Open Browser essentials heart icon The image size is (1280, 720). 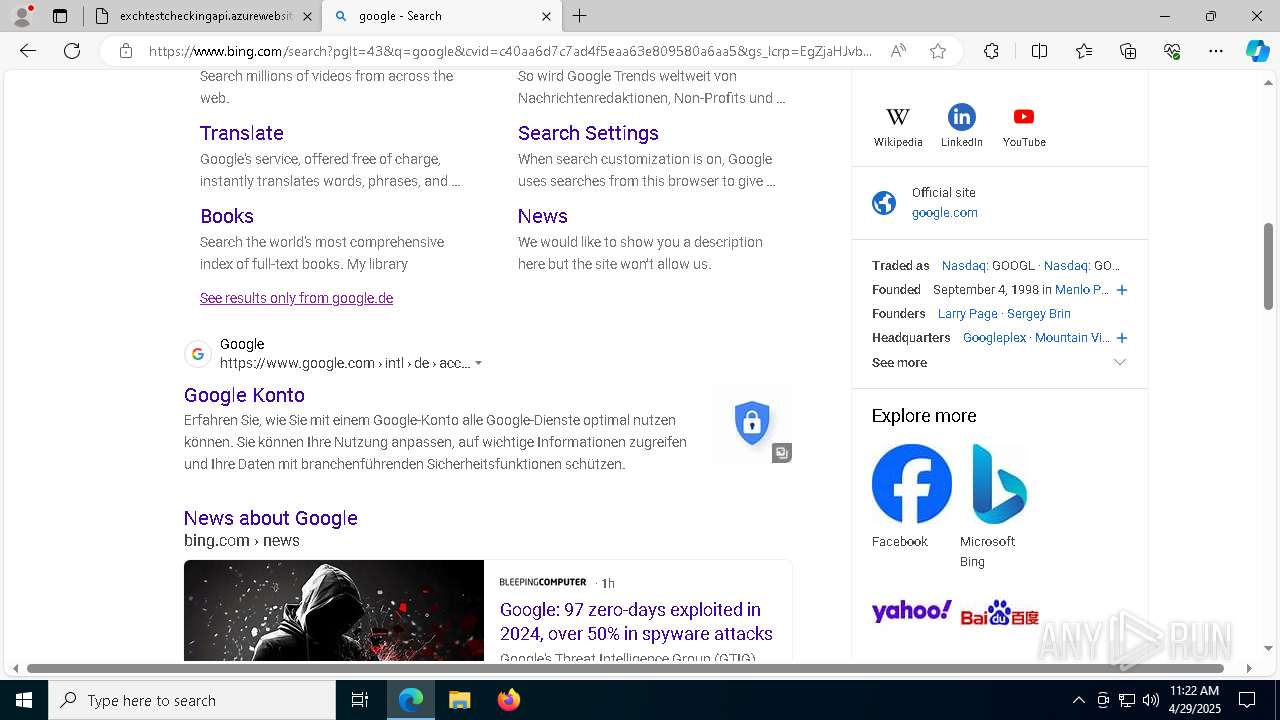[x=1172, y=51]
